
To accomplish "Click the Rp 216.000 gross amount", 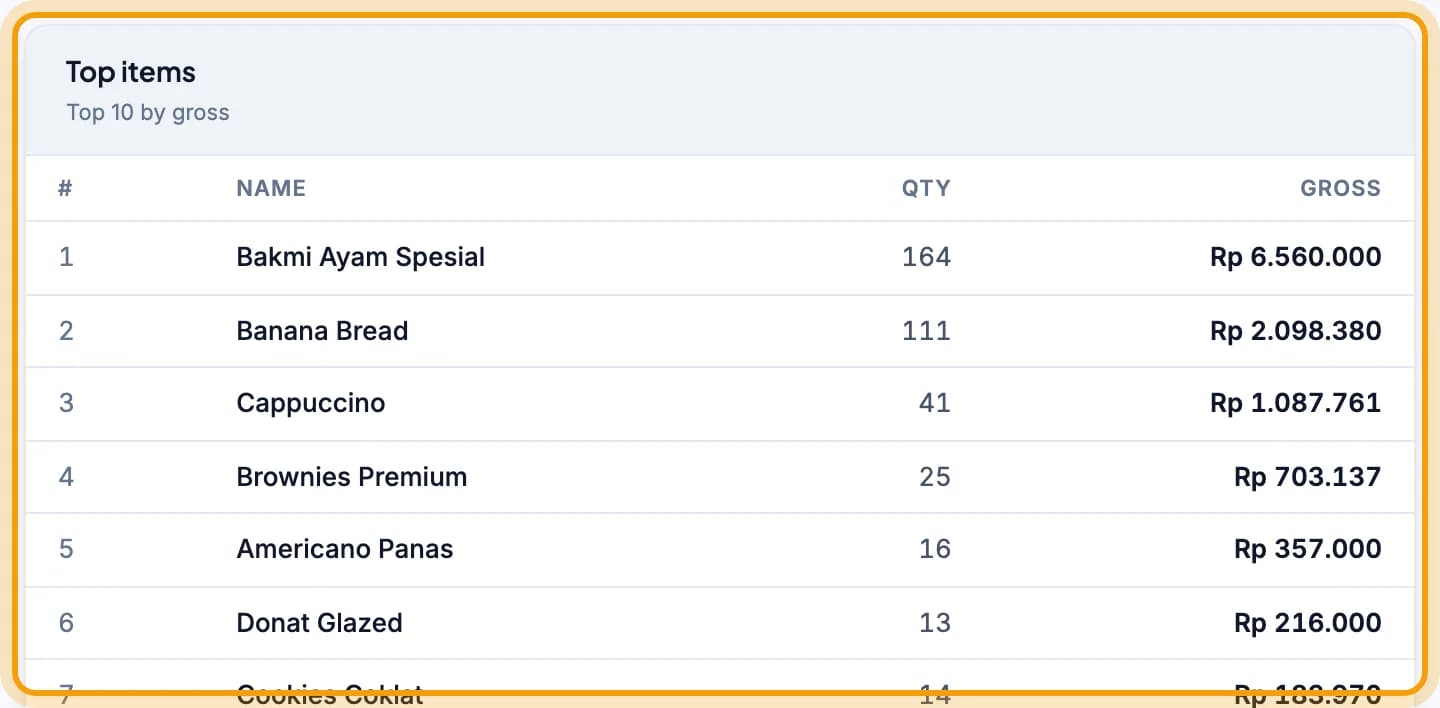I will pos(1308,623).
